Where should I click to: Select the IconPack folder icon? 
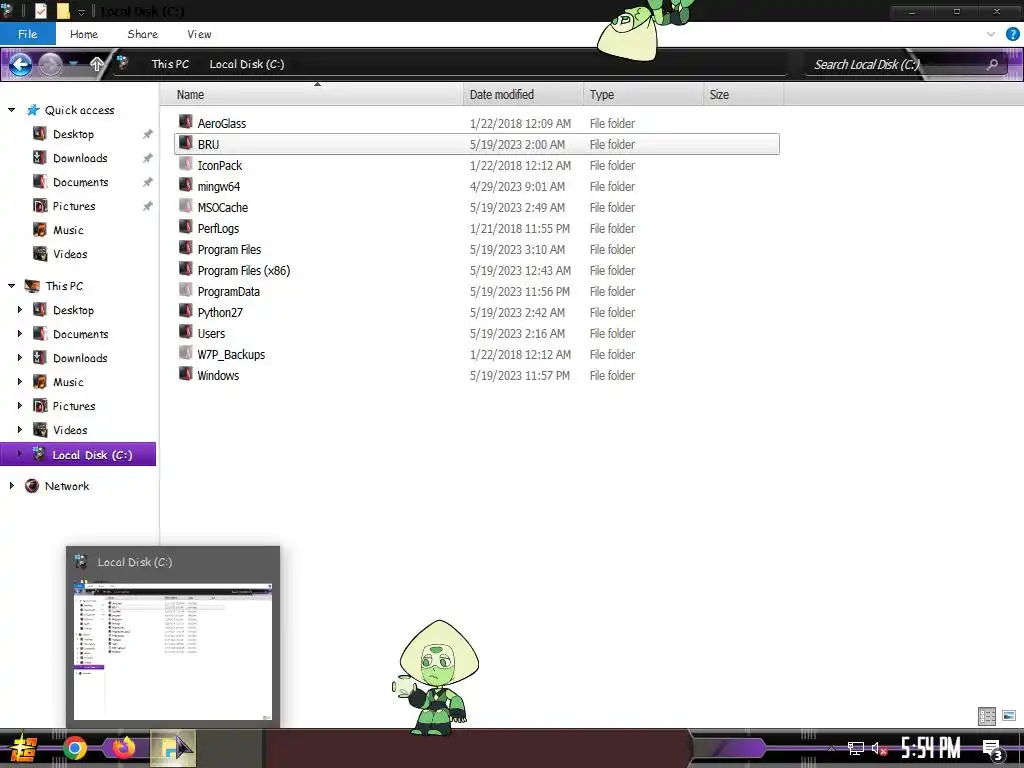185,164
